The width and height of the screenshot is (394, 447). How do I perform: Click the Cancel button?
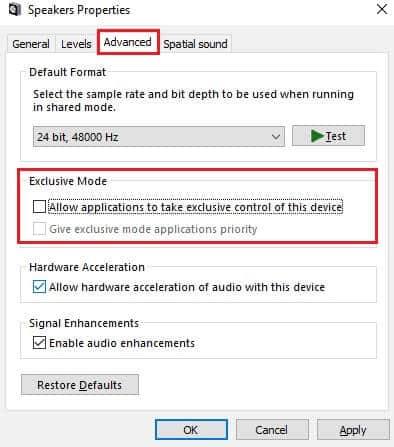(272, 430)
